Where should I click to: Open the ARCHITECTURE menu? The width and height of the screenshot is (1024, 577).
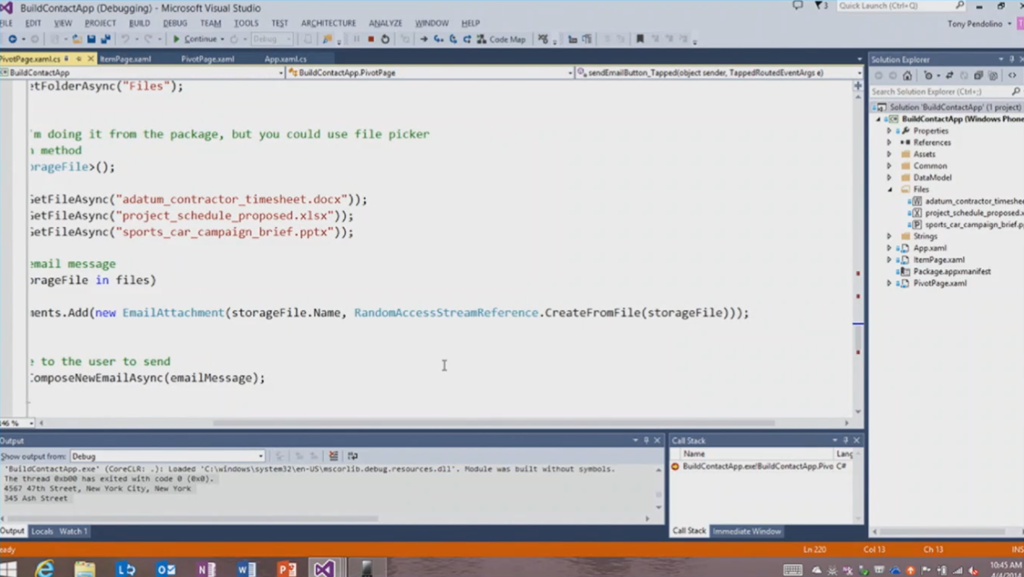click(x=328, y=23)
